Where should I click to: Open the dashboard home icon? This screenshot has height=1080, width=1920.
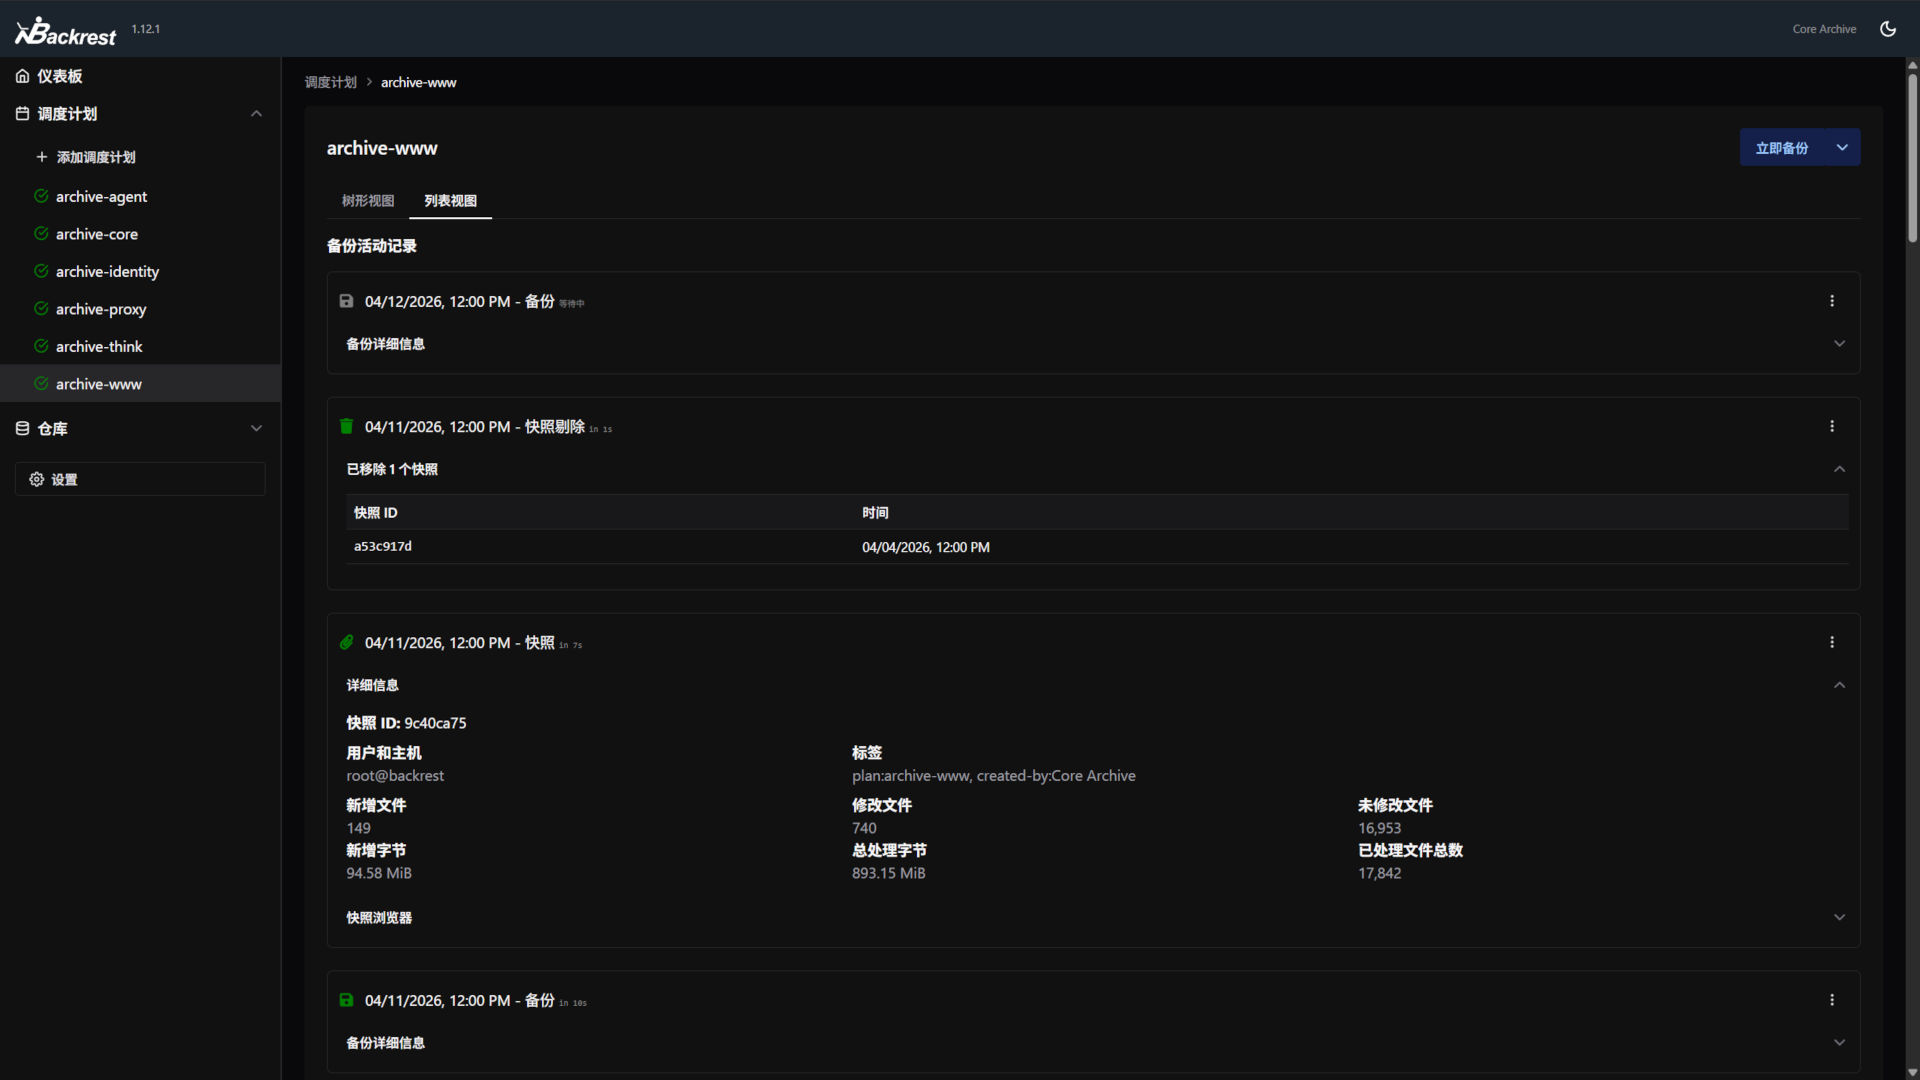(x=23, y=76)
